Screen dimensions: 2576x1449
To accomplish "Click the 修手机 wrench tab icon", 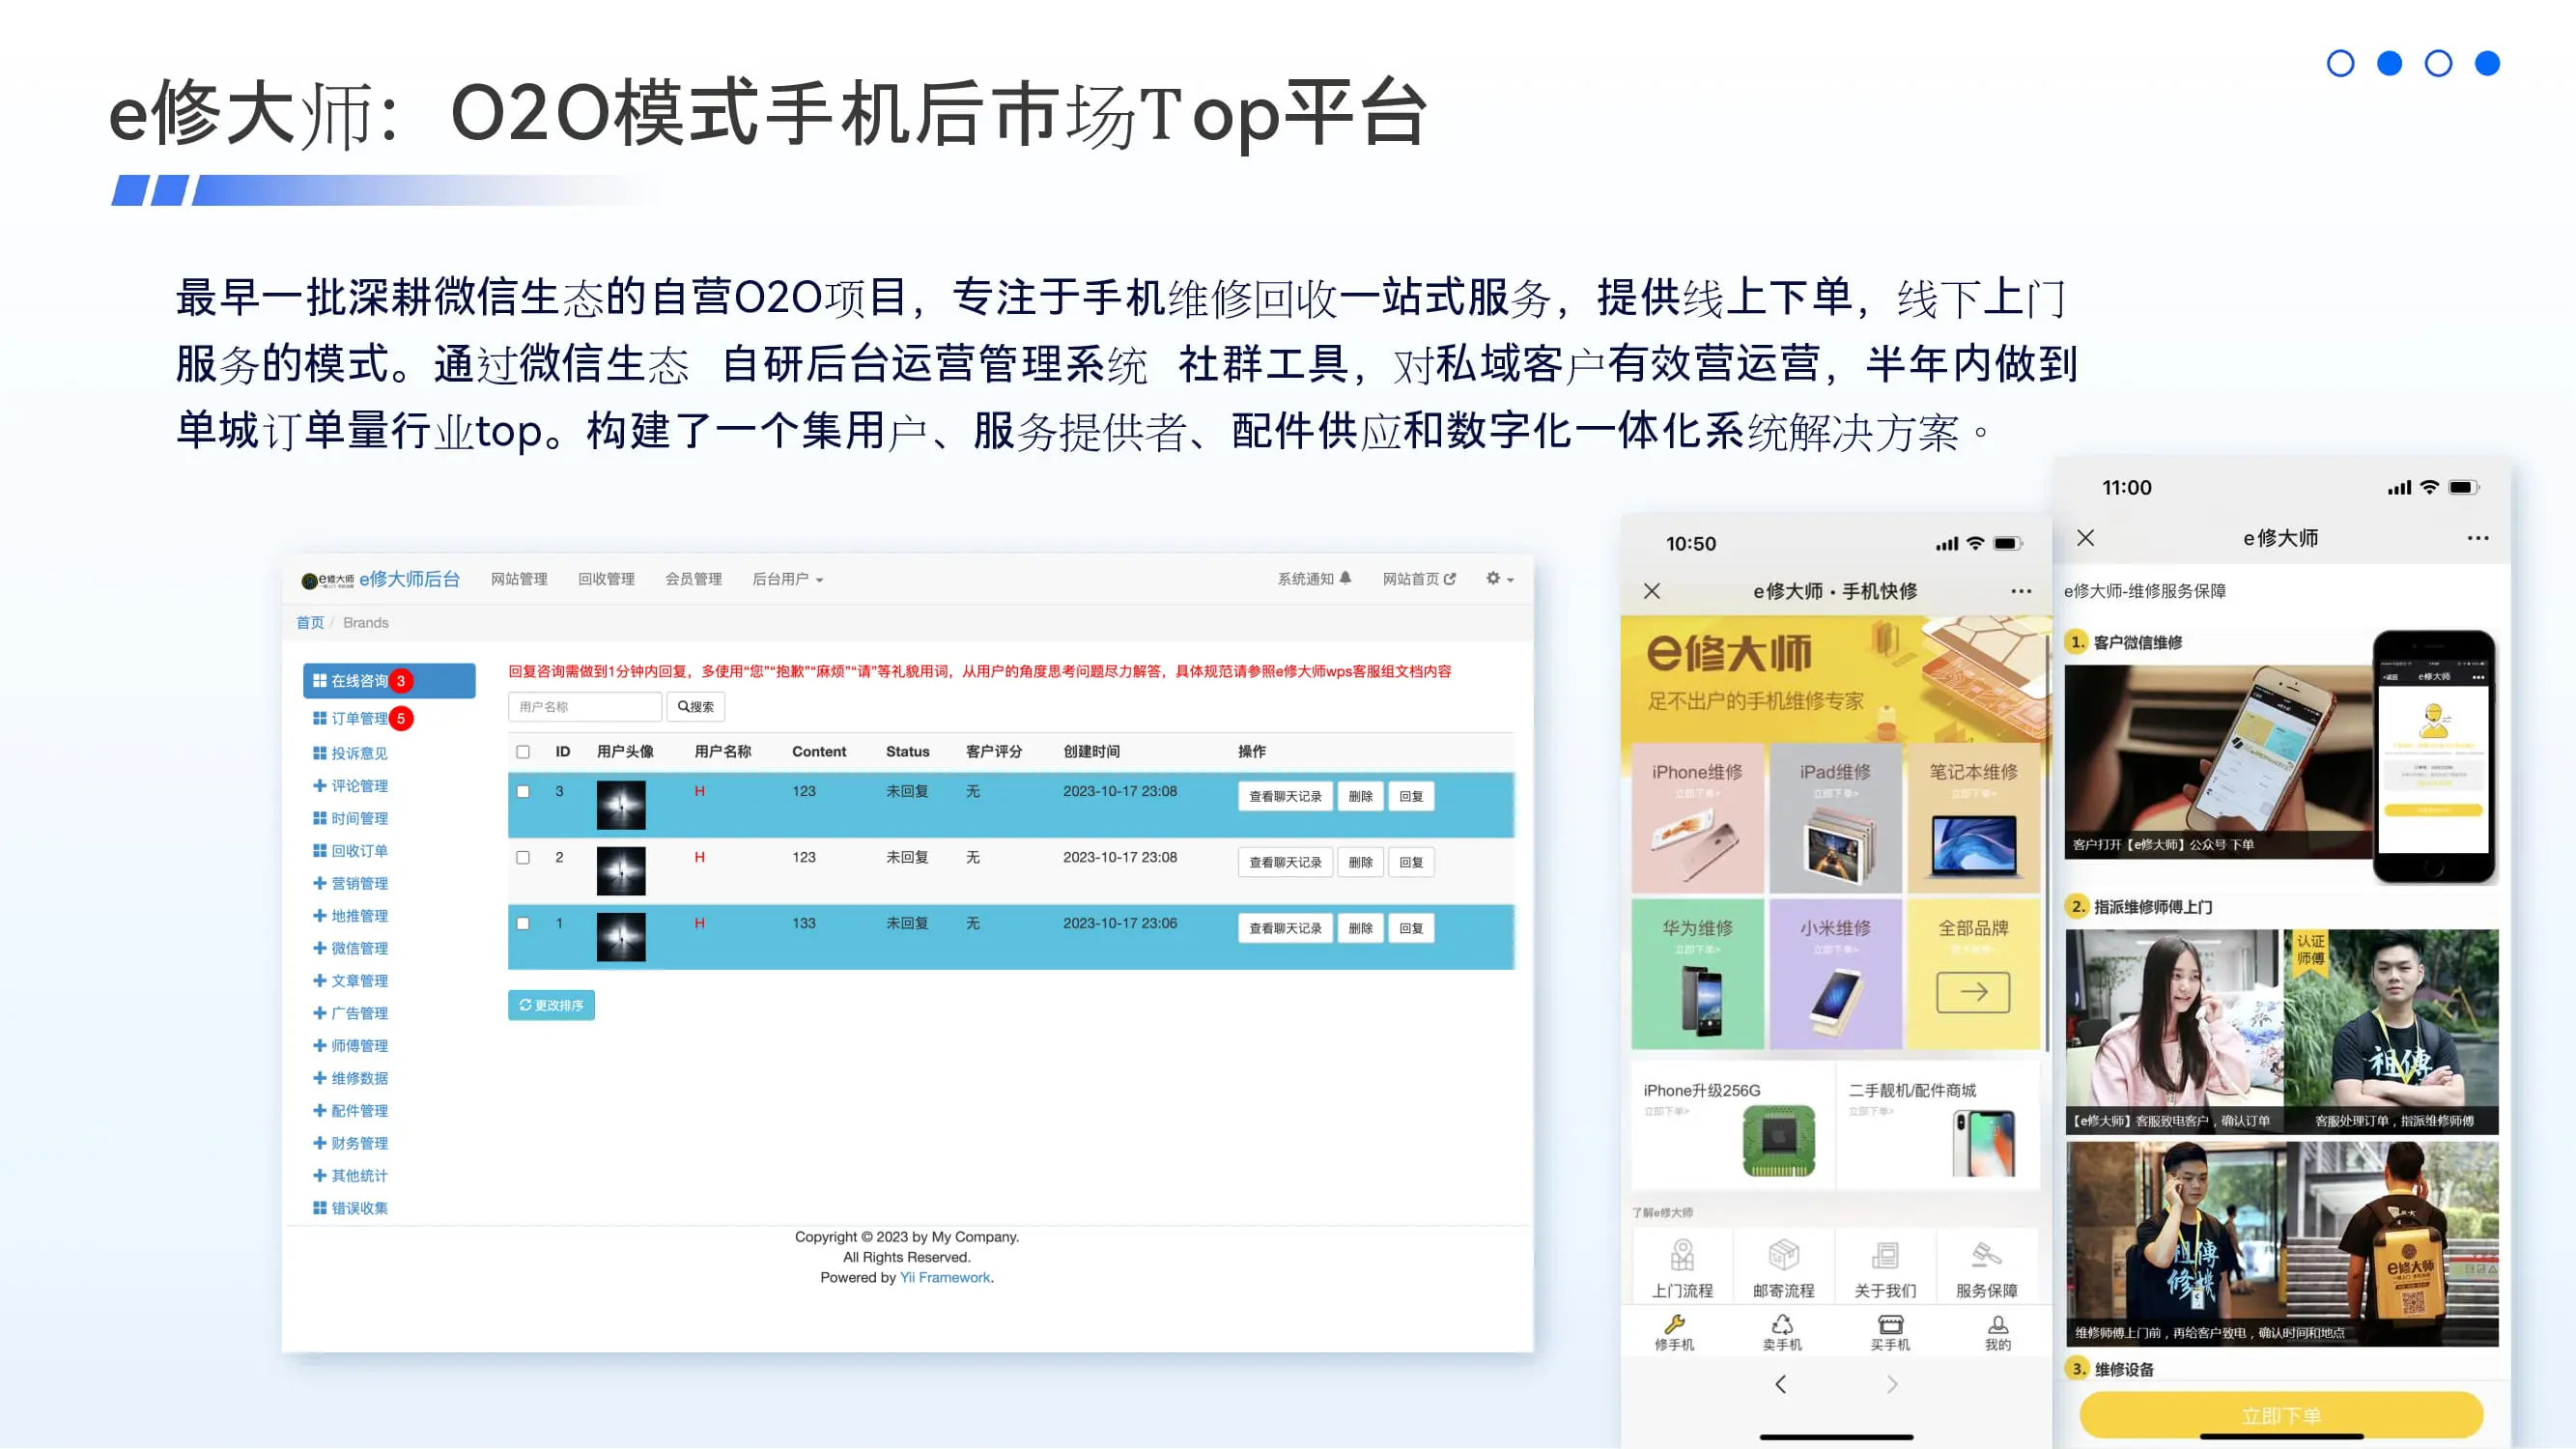I will [x=1674, y=1325].
